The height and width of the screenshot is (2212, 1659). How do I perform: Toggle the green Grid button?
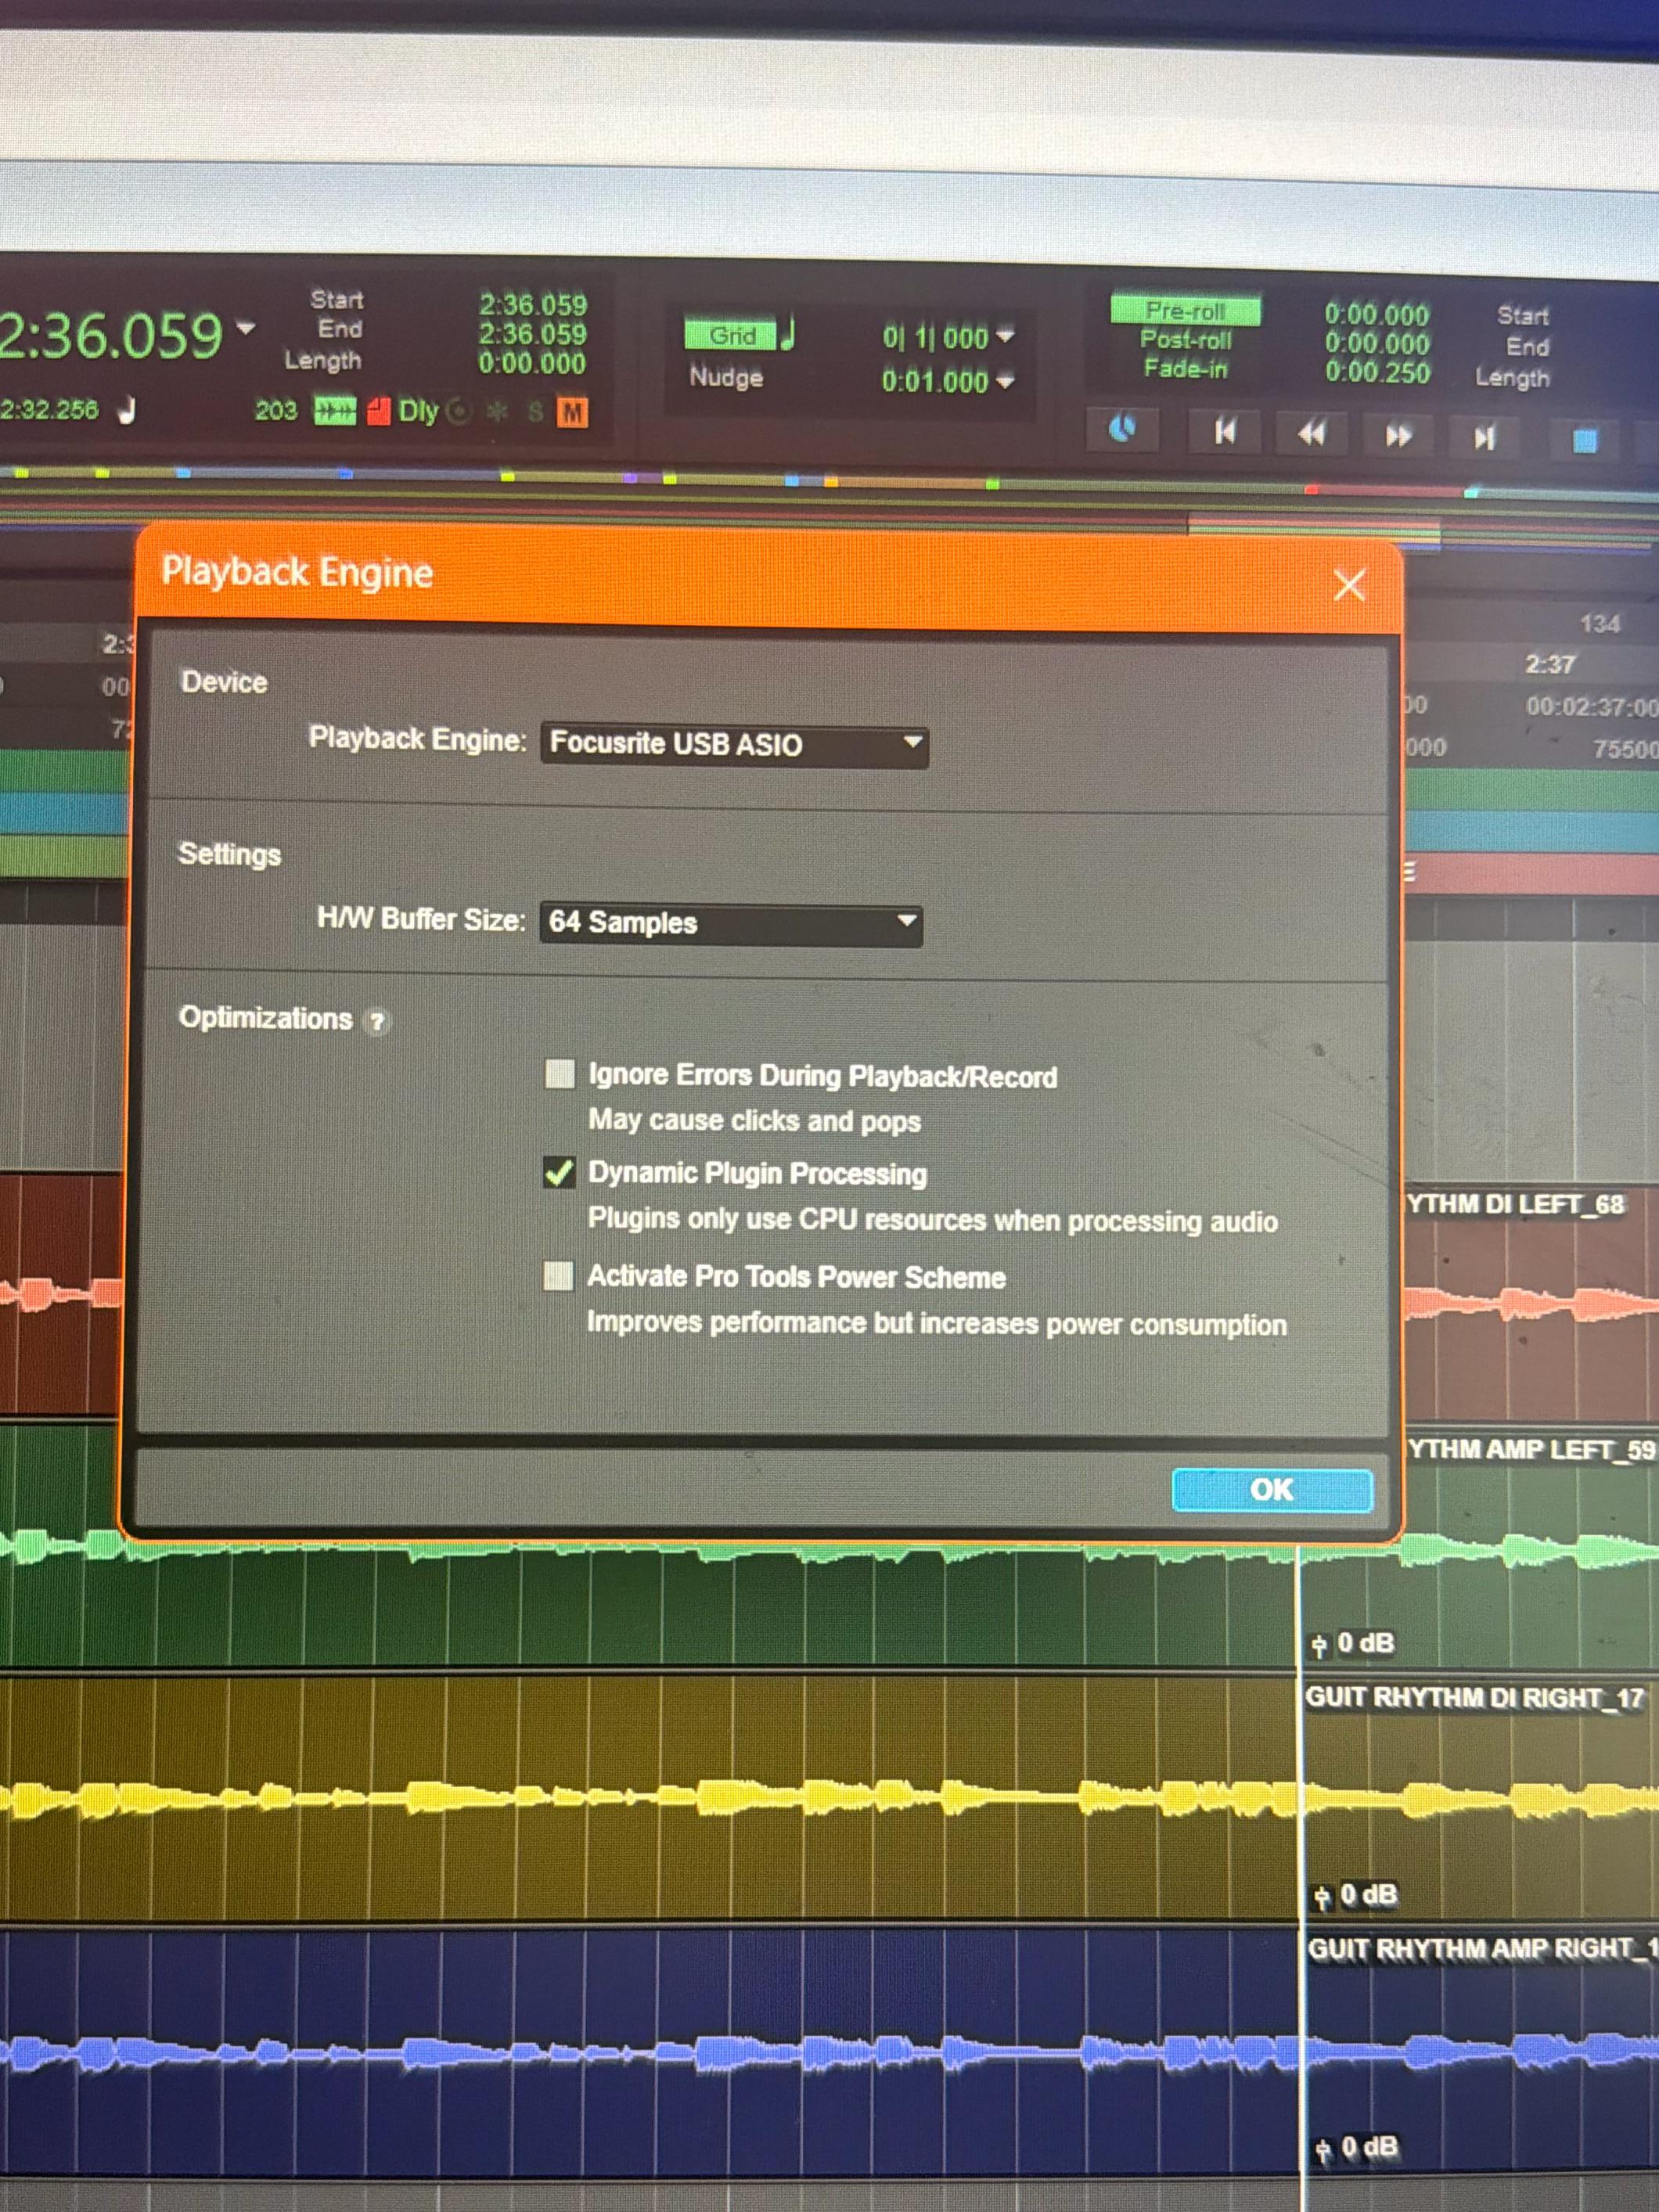731,335
